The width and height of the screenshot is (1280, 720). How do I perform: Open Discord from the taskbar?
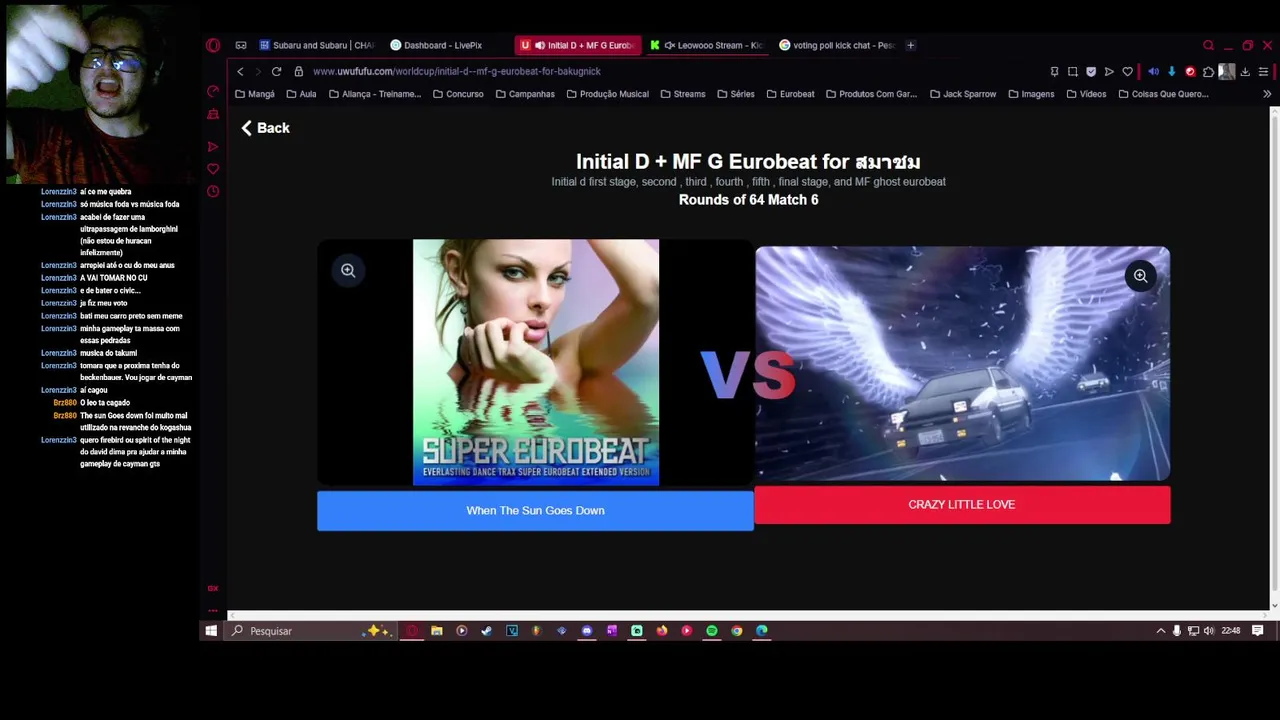pyautogui.click(x=587, y=631)
